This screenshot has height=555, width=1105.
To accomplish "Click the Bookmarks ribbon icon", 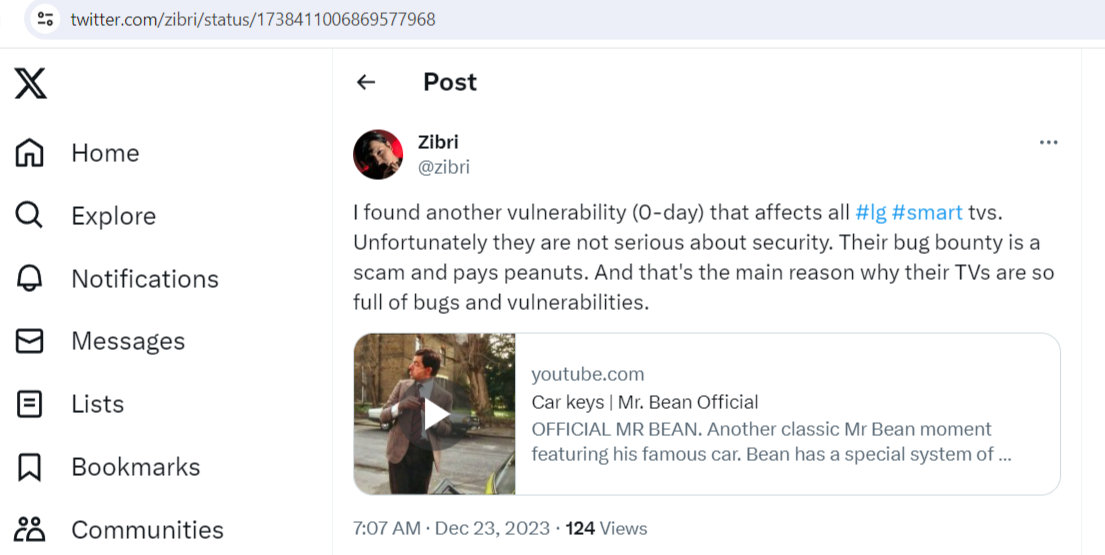I will (x=30, y=467).
